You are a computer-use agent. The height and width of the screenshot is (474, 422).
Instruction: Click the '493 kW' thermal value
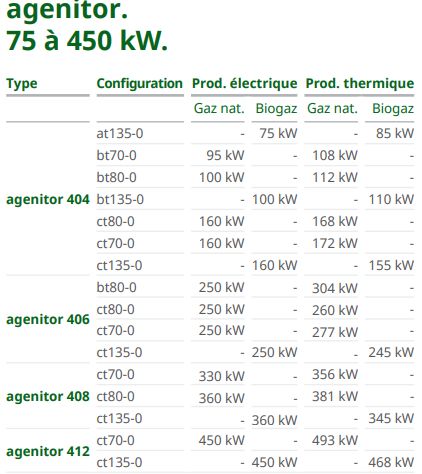[335, 440]
